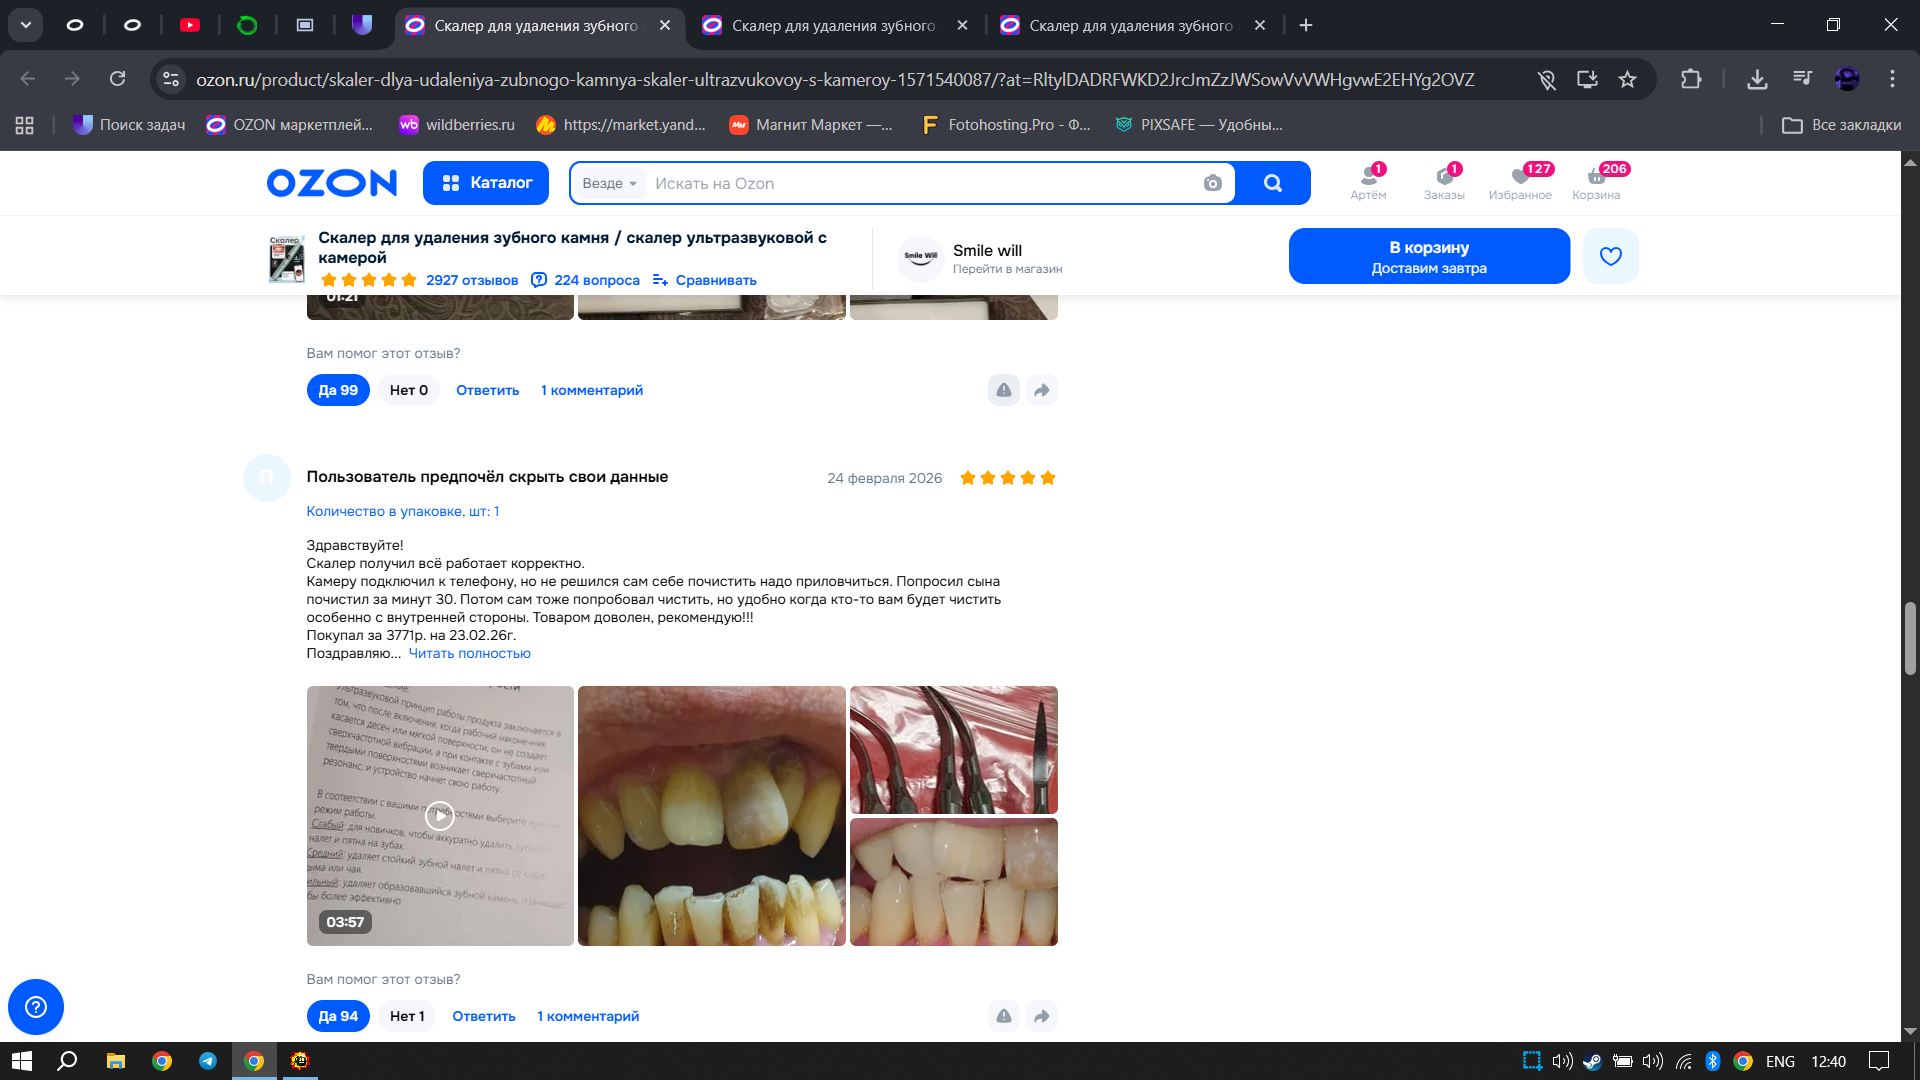Play the 03:57 review video thumbnail
The width and height of the screenshot is (1920, 1080).
(440, 815)
